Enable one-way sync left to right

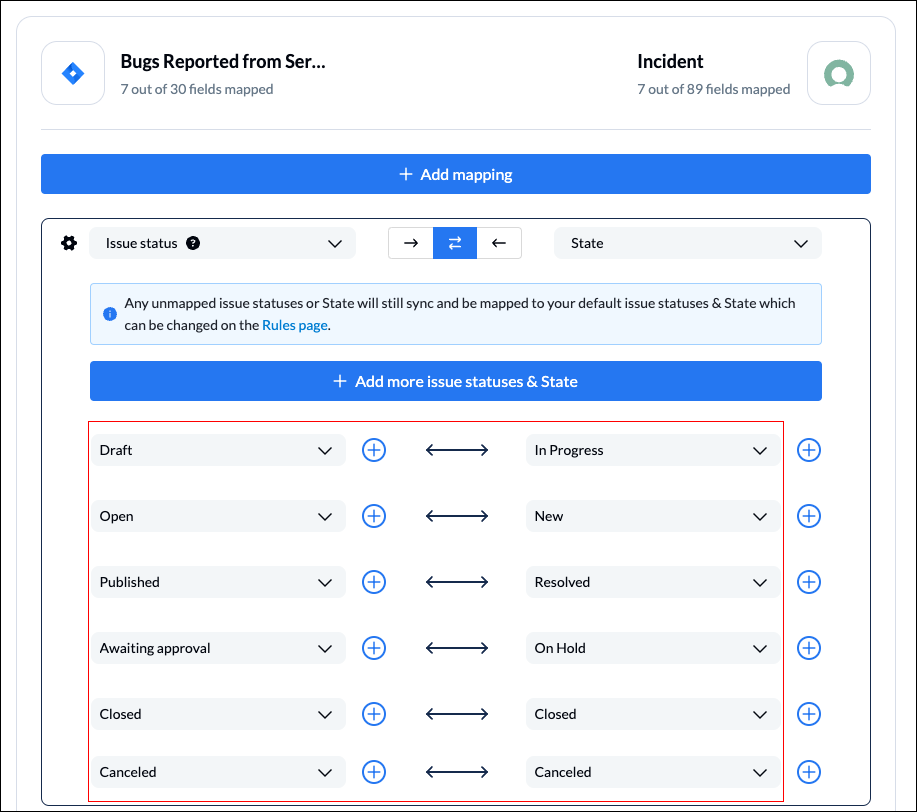(x=411, y=242)
